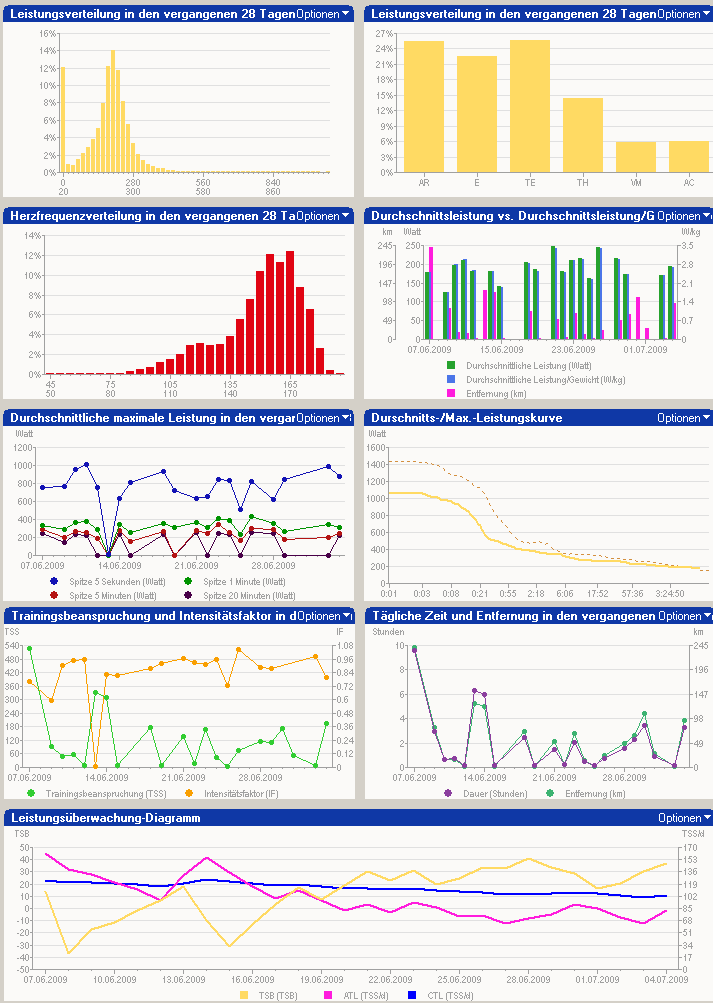Click the blue Spitze 5 Sekunden legend marker
The height and width of the screenshot is (1007, 713).
[x=54, y=581]
